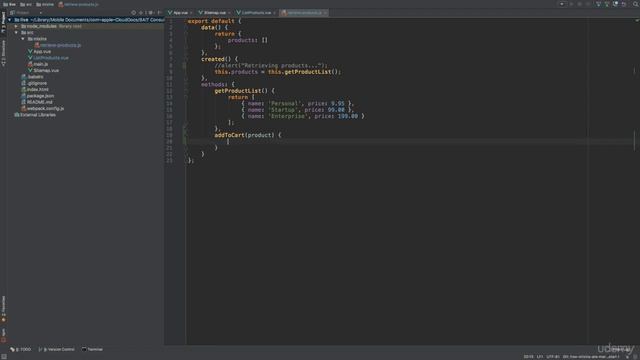
Task: Click the fold marker beside created()
Action: pyautogui.click(x=185, y=59)
